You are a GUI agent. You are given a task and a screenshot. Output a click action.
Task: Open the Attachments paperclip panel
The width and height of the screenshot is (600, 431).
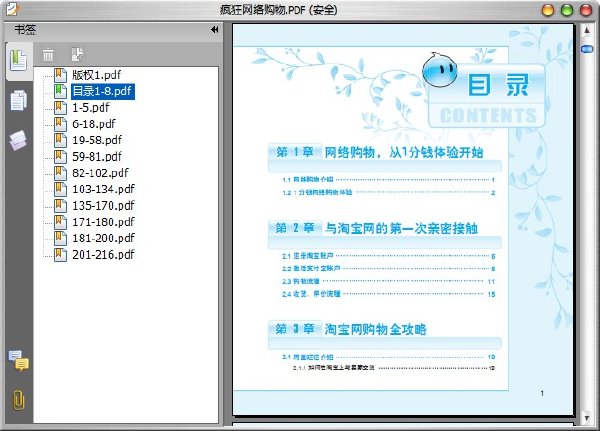point(18,400)
